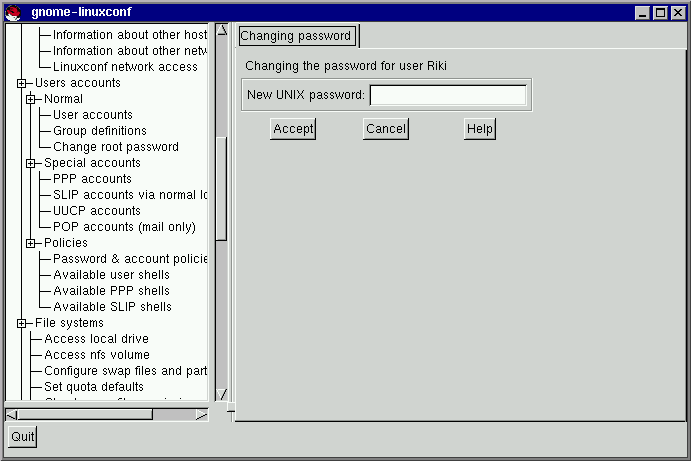Click the tree's vertical scrollbar down arrow
The width and height of the screenshot is (691, 461).
[222, 394]
